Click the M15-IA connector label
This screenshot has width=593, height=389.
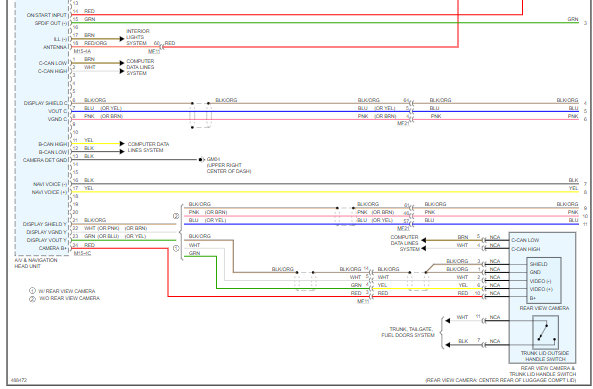tap(82, 51)
